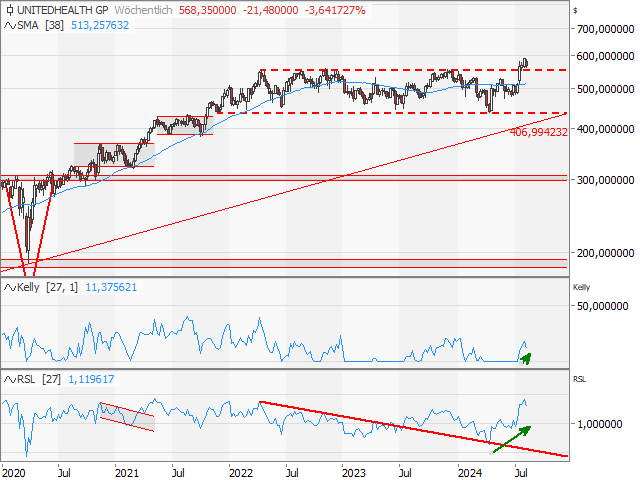Click RSL period [27] label

click(51, 380)
